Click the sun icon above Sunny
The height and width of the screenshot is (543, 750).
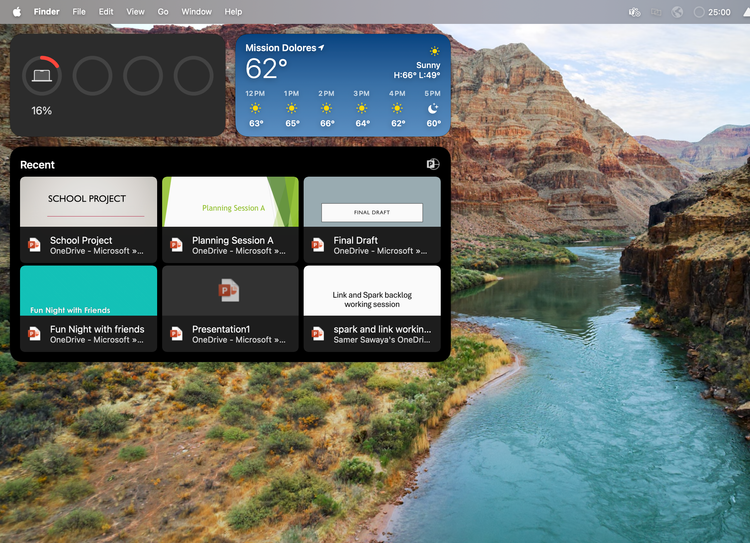434,51
